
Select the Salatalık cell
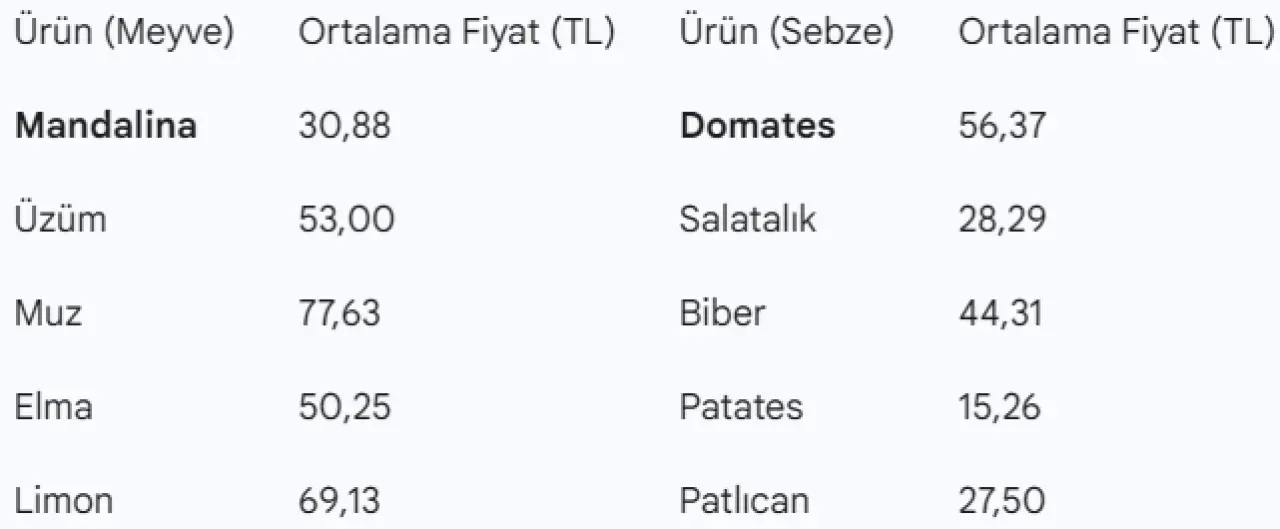coord(747,219)
